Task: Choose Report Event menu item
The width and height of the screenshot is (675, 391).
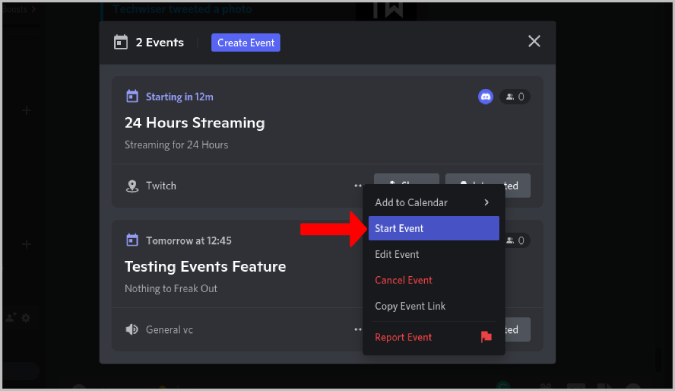Action: pos(433,337)
